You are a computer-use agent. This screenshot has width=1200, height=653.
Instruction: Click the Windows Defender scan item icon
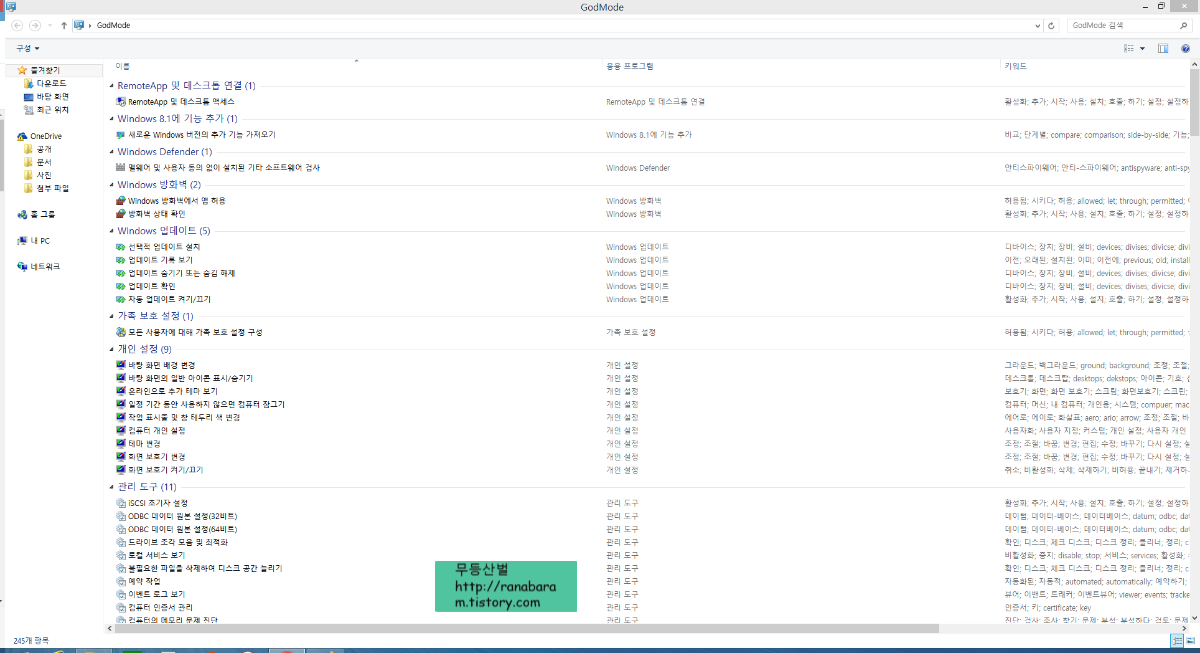click(x=121, y=168)
